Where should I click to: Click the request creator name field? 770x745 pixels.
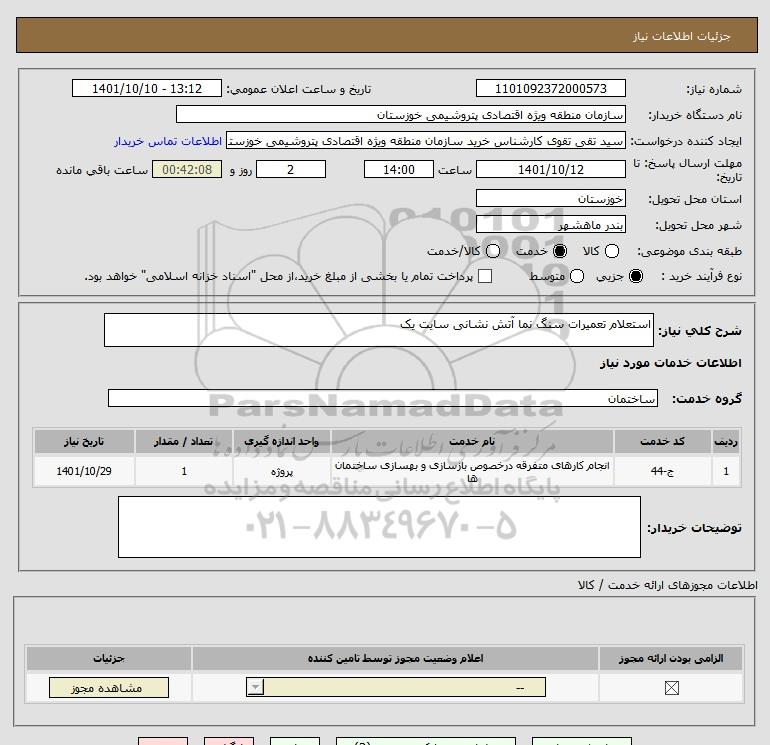426,140
